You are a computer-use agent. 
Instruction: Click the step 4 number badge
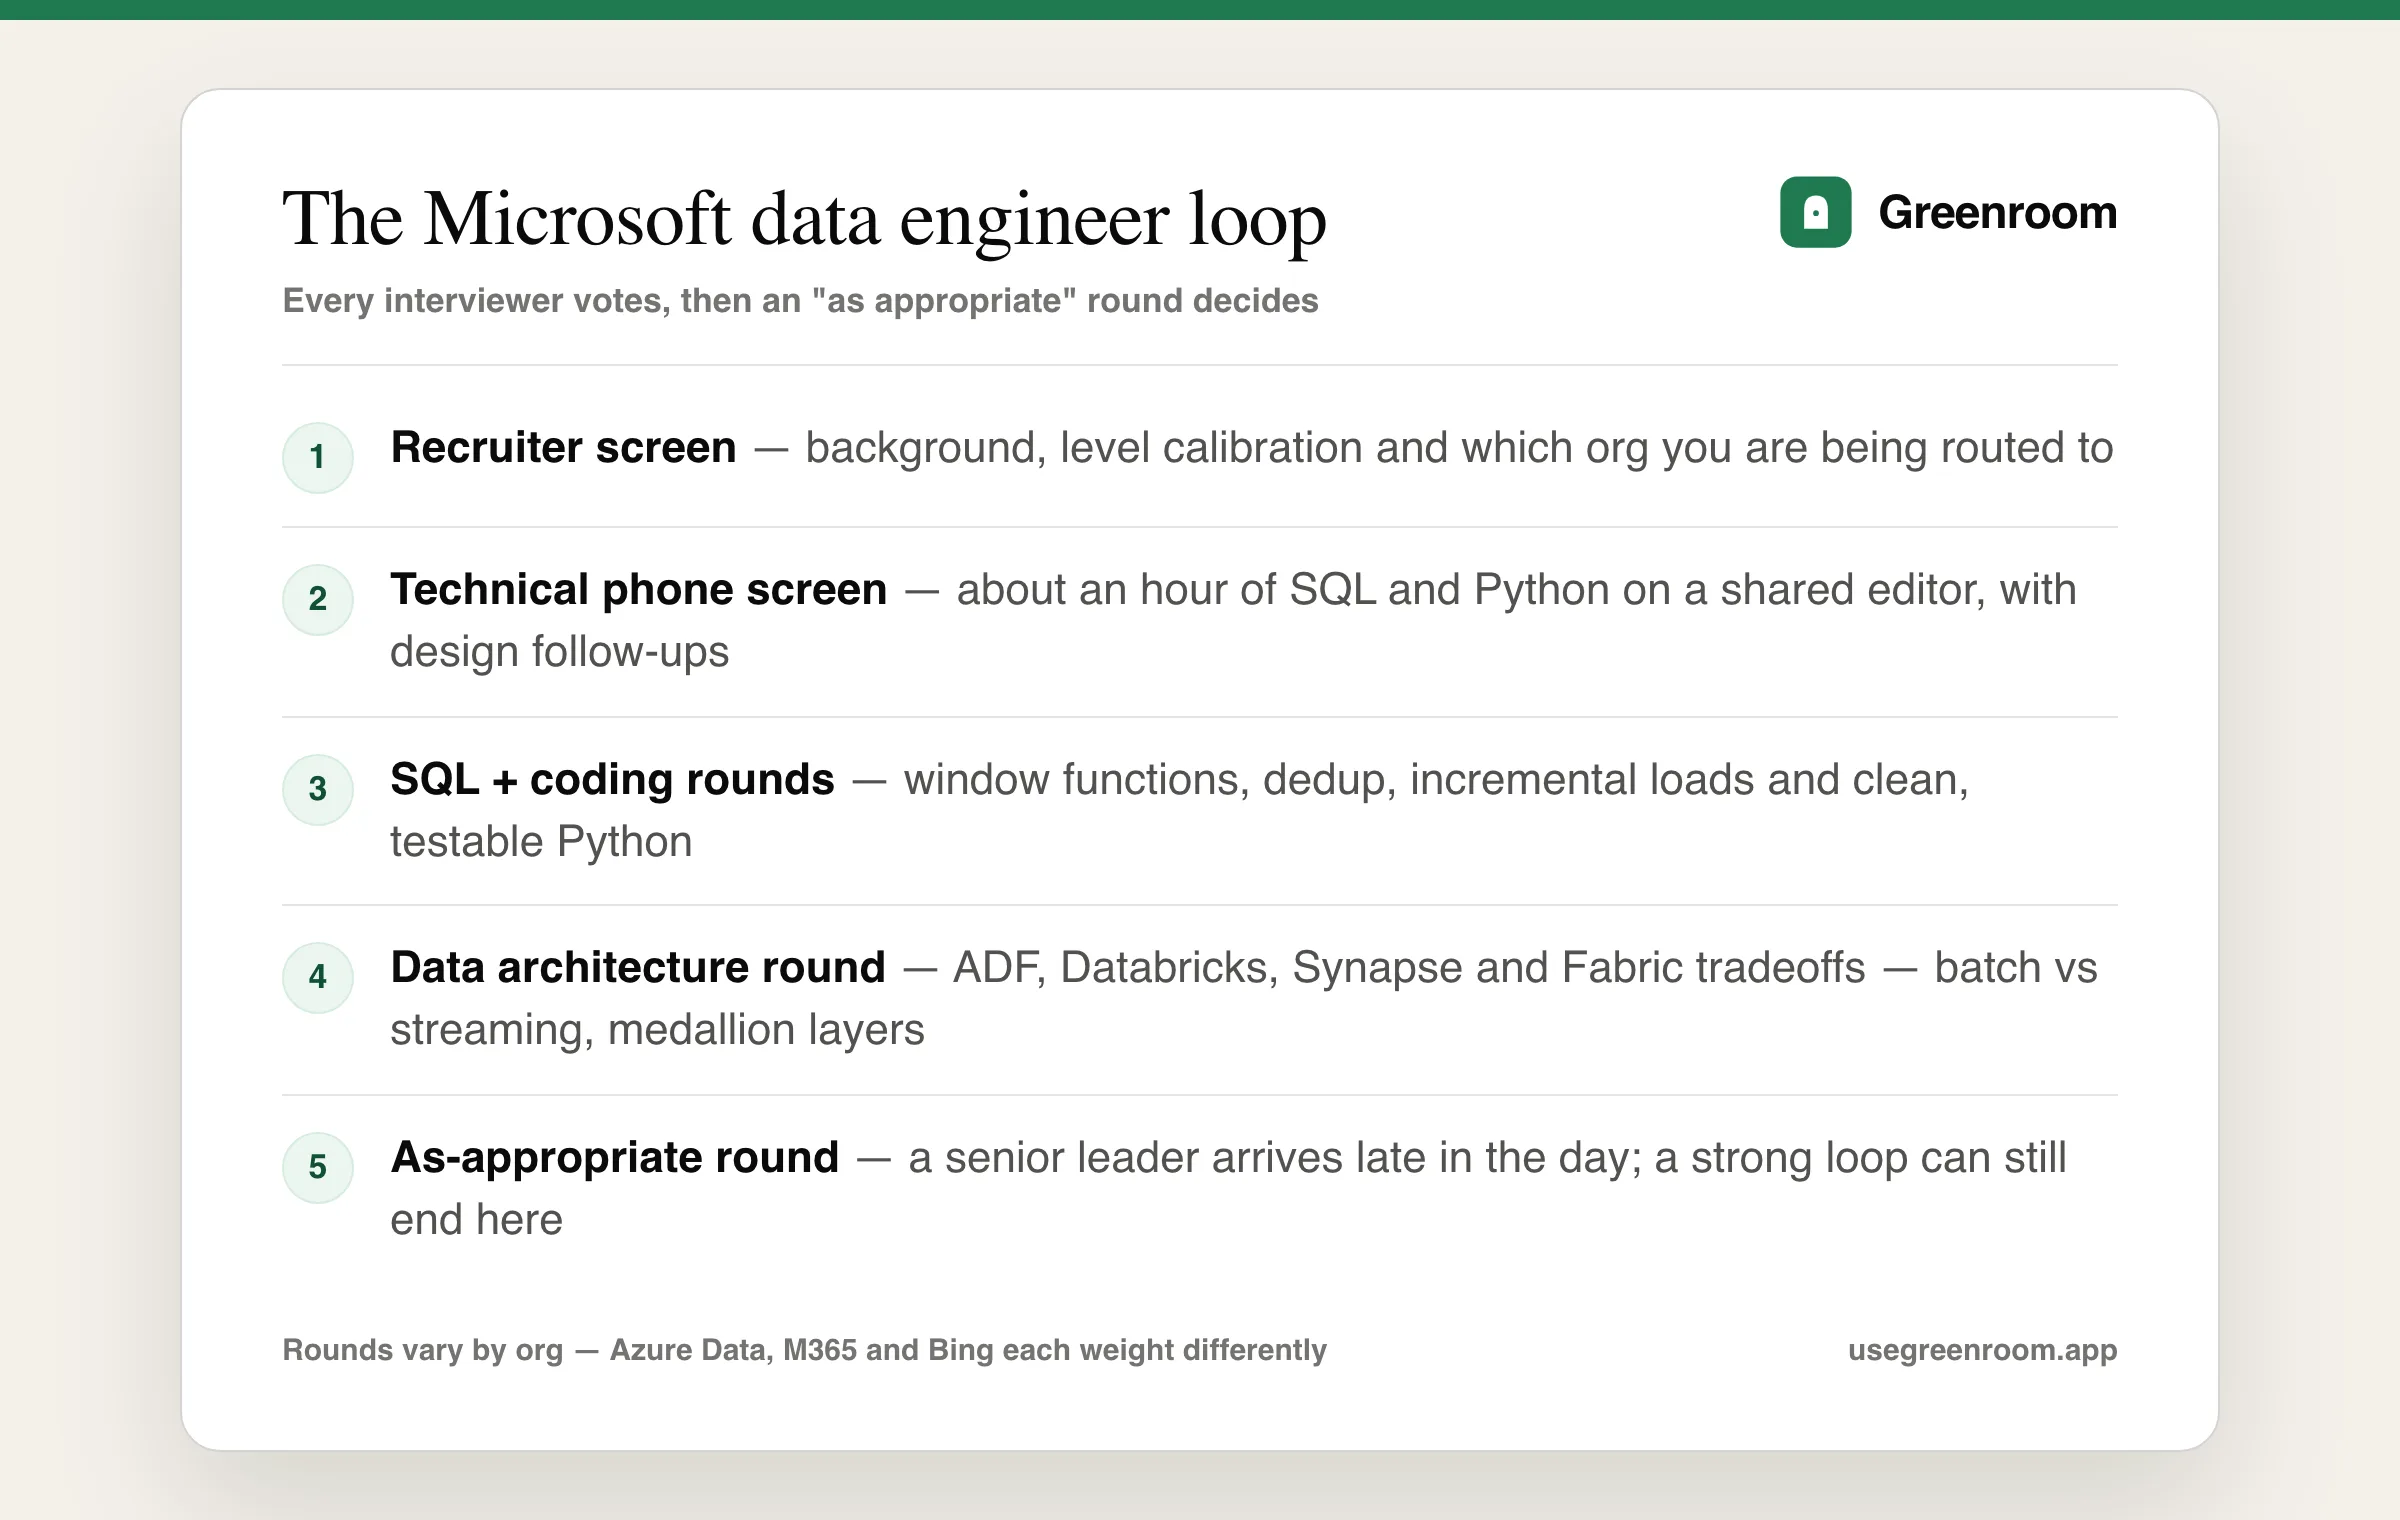click(318, 977)
